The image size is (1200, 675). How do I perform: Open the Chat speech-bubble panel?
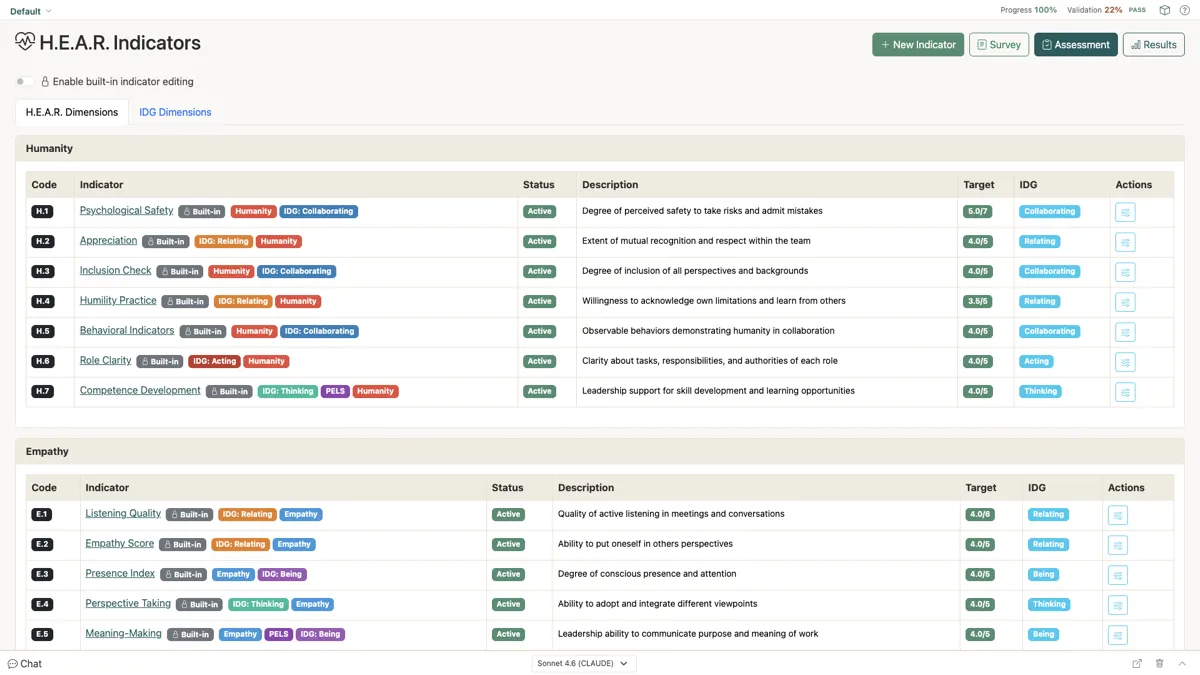25,663
